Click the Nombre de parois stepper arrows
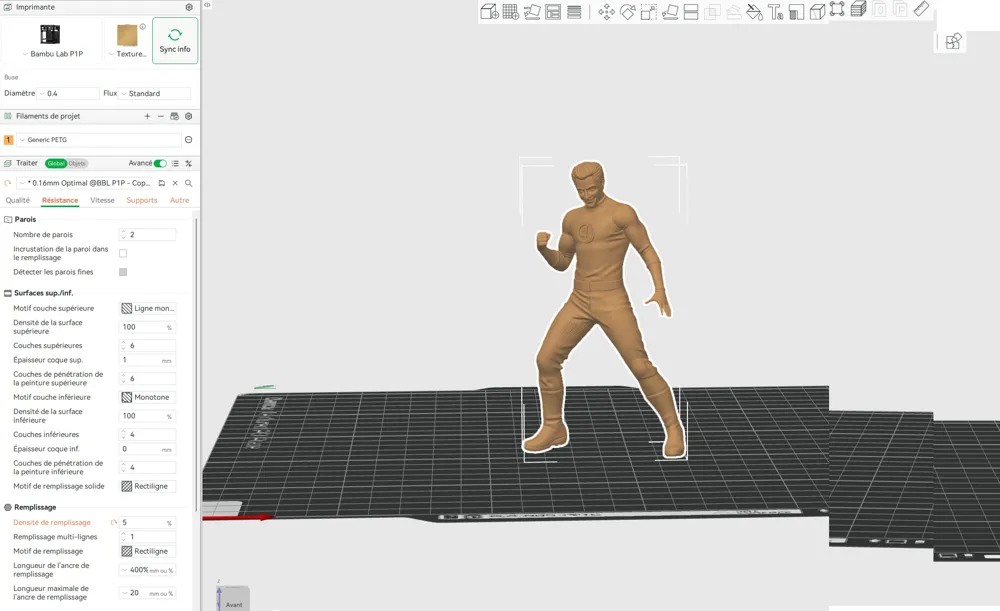This screenshot has width=1000, height=611. point(123,235)
